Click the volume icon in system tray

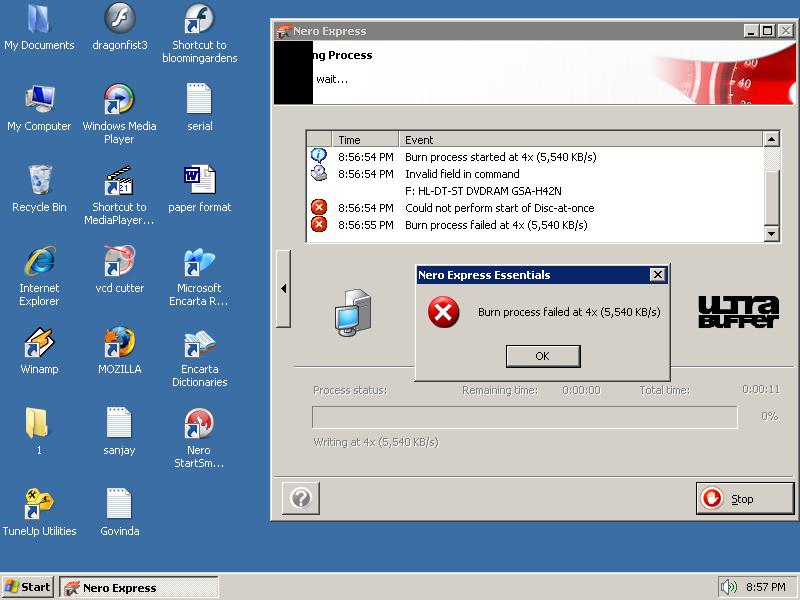(729, 587)
